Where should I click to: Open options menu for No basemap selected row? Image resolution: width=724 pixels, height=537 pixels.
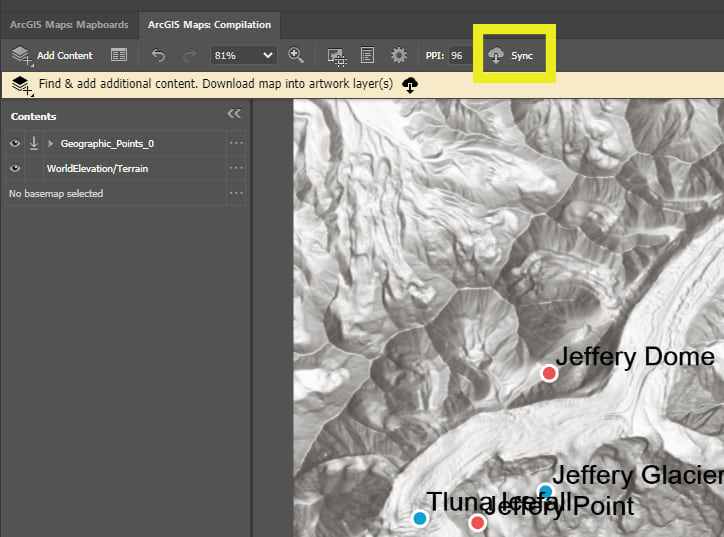click(236, 193)
